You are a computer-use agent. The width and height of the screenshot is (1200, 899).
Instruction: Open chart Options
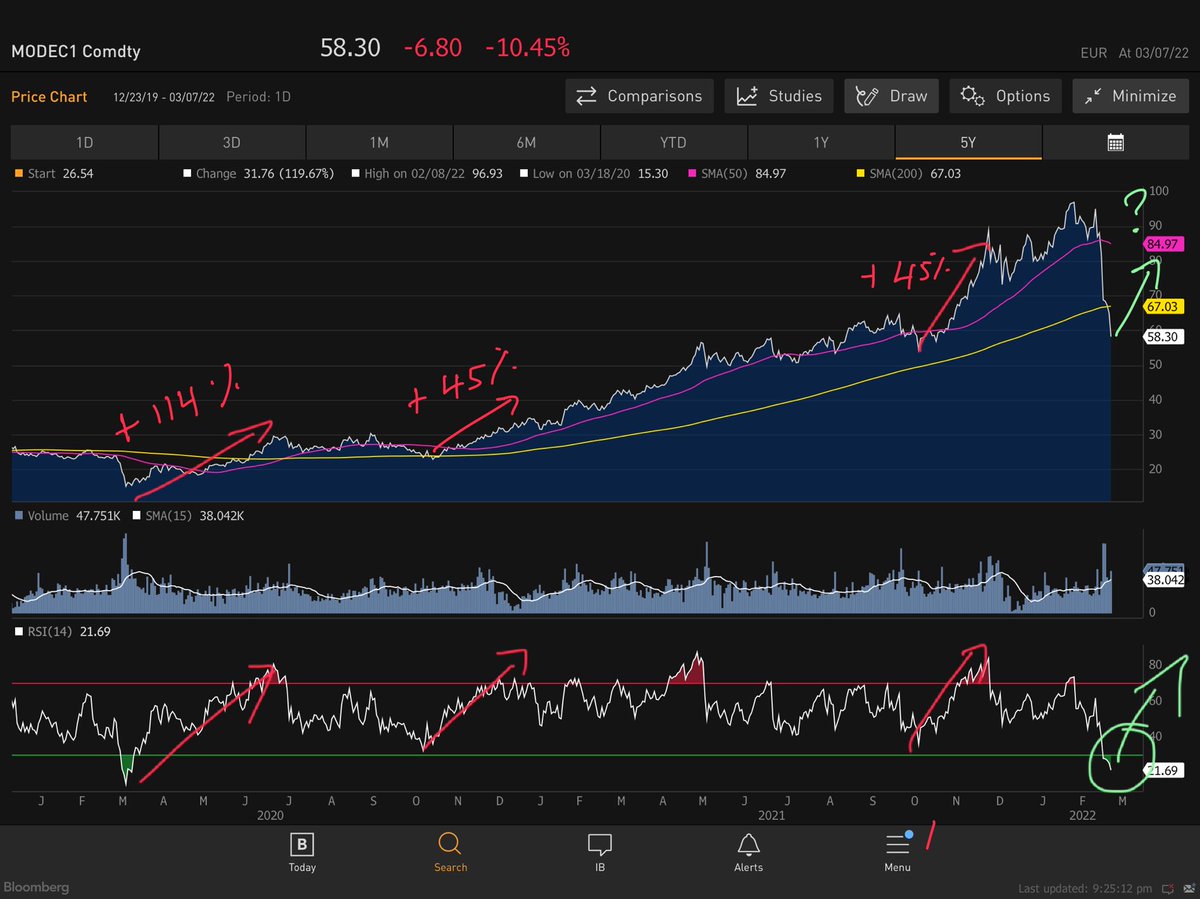1006,96
